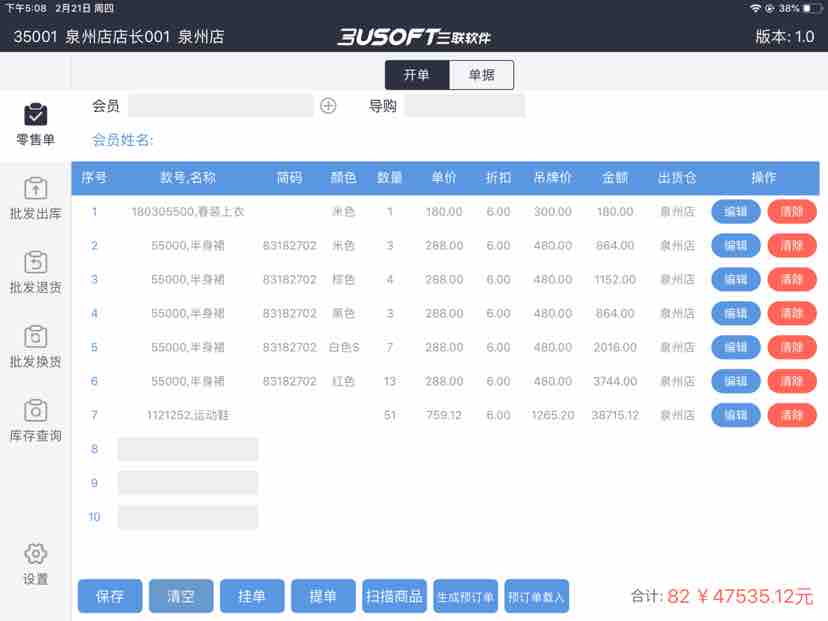The image size is (828, 621).
Task: Click the 生成预订单 button
Action: [465, 597]
